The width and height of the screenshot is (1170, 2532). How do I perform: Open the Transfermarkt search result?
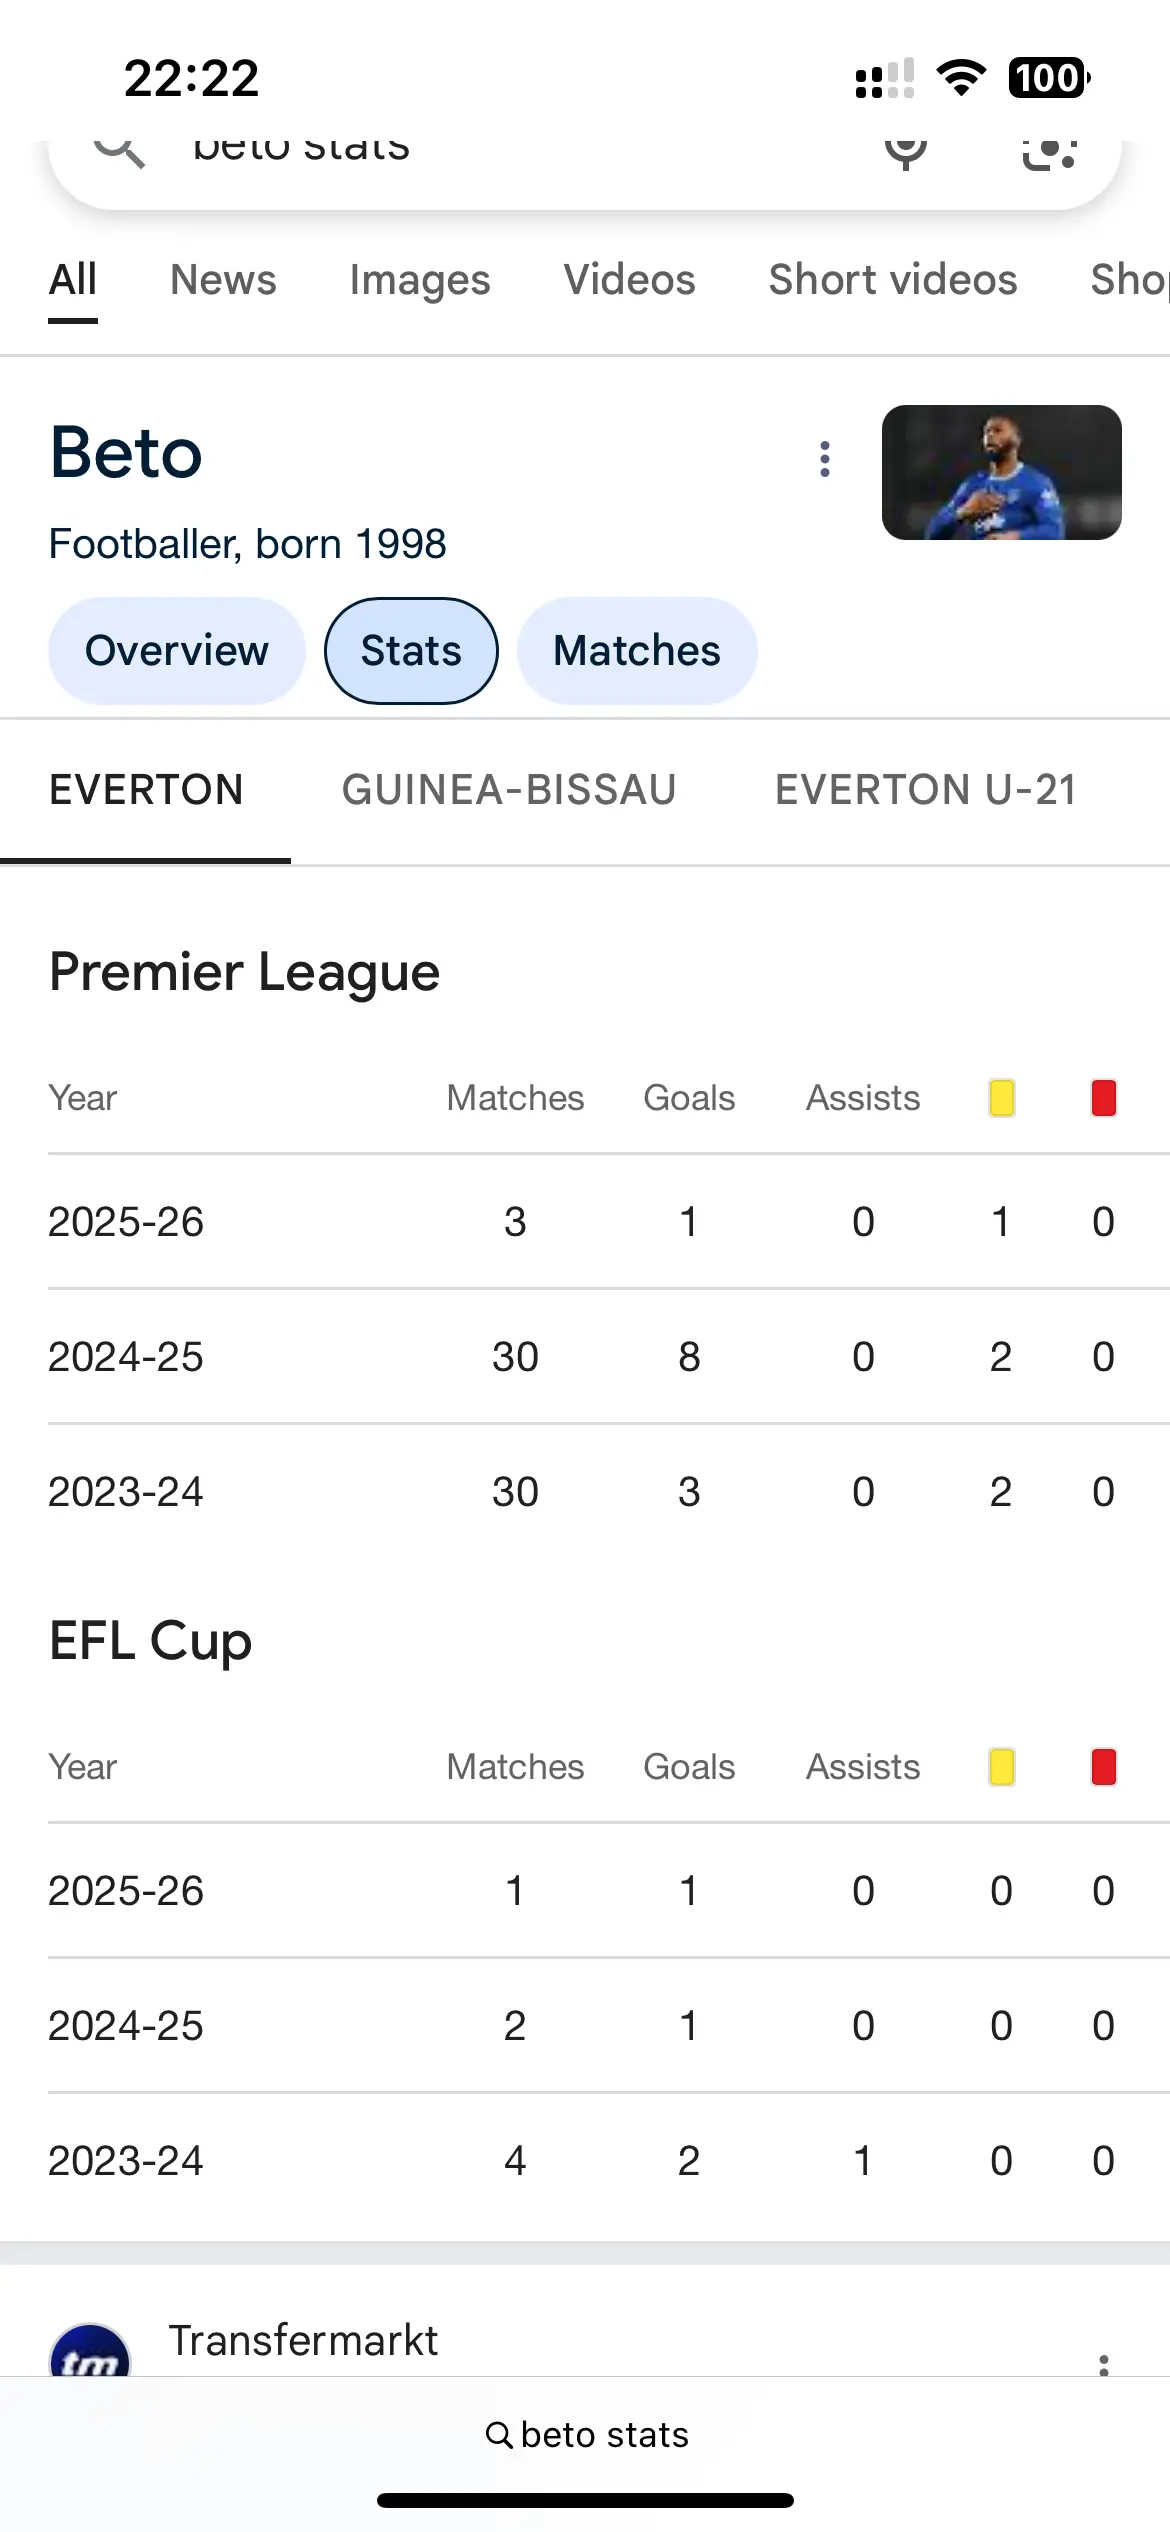pos(303,2342)
